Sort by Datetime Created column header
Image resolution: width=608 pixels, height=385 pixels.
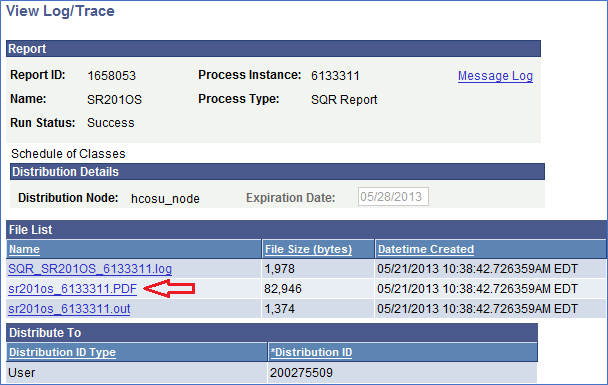[426, 249]
